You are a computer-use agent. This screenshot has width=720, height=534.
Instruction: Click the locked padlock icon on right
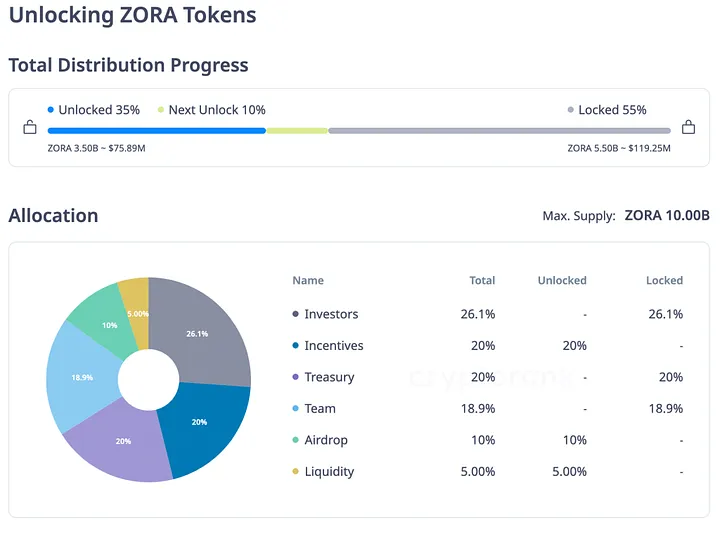[688, 128]
